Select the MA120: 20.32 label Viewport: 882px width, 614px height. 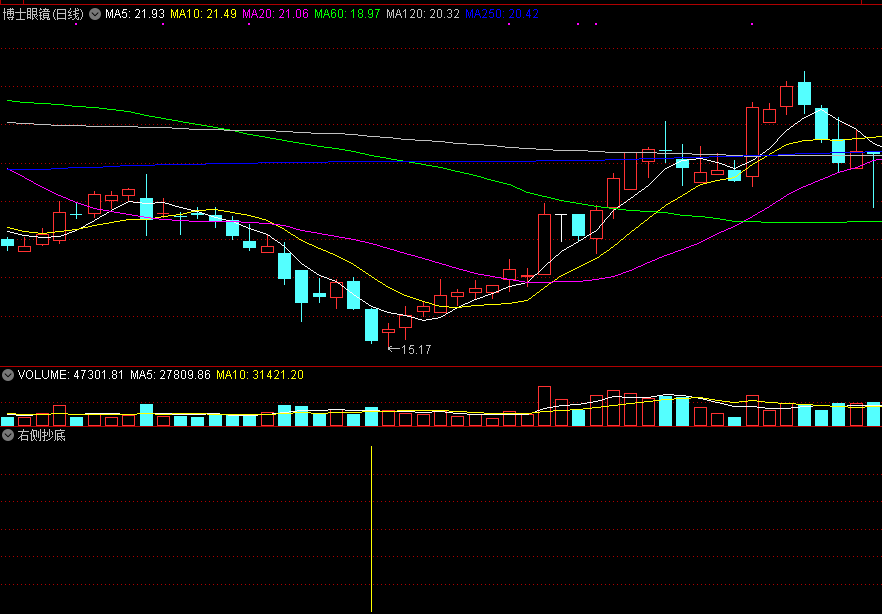(x=423, y=14)
